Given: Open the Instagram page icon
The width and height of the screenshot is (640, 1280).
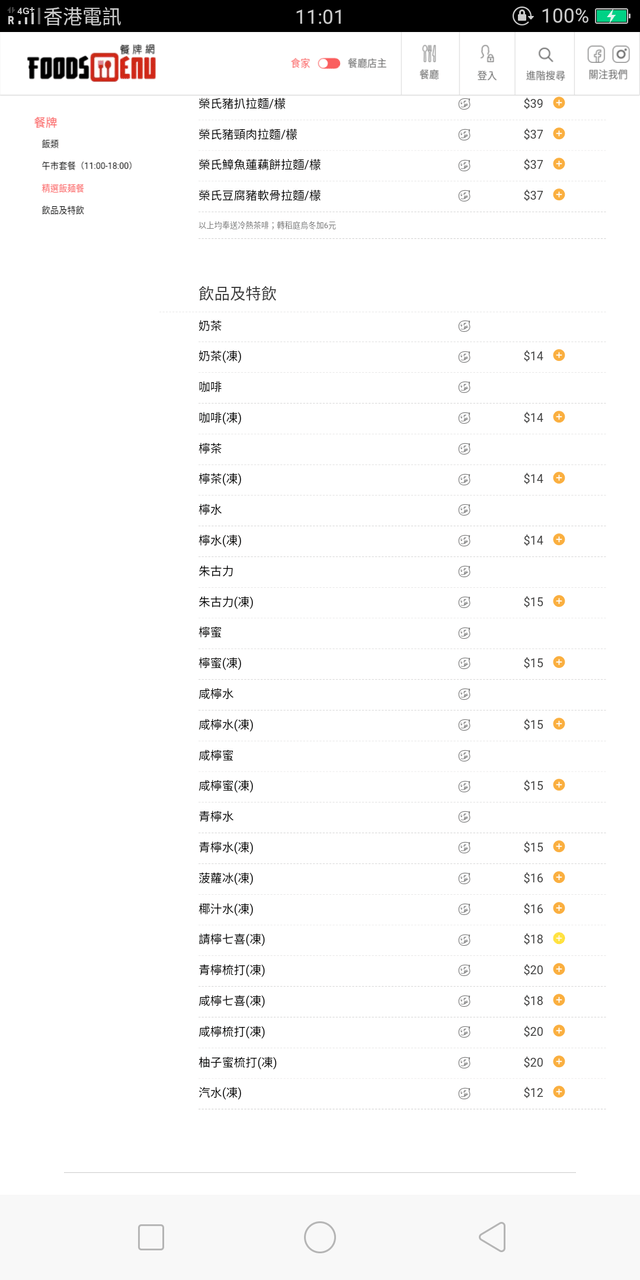Looking at the screenshot, I should click(620, 55).
